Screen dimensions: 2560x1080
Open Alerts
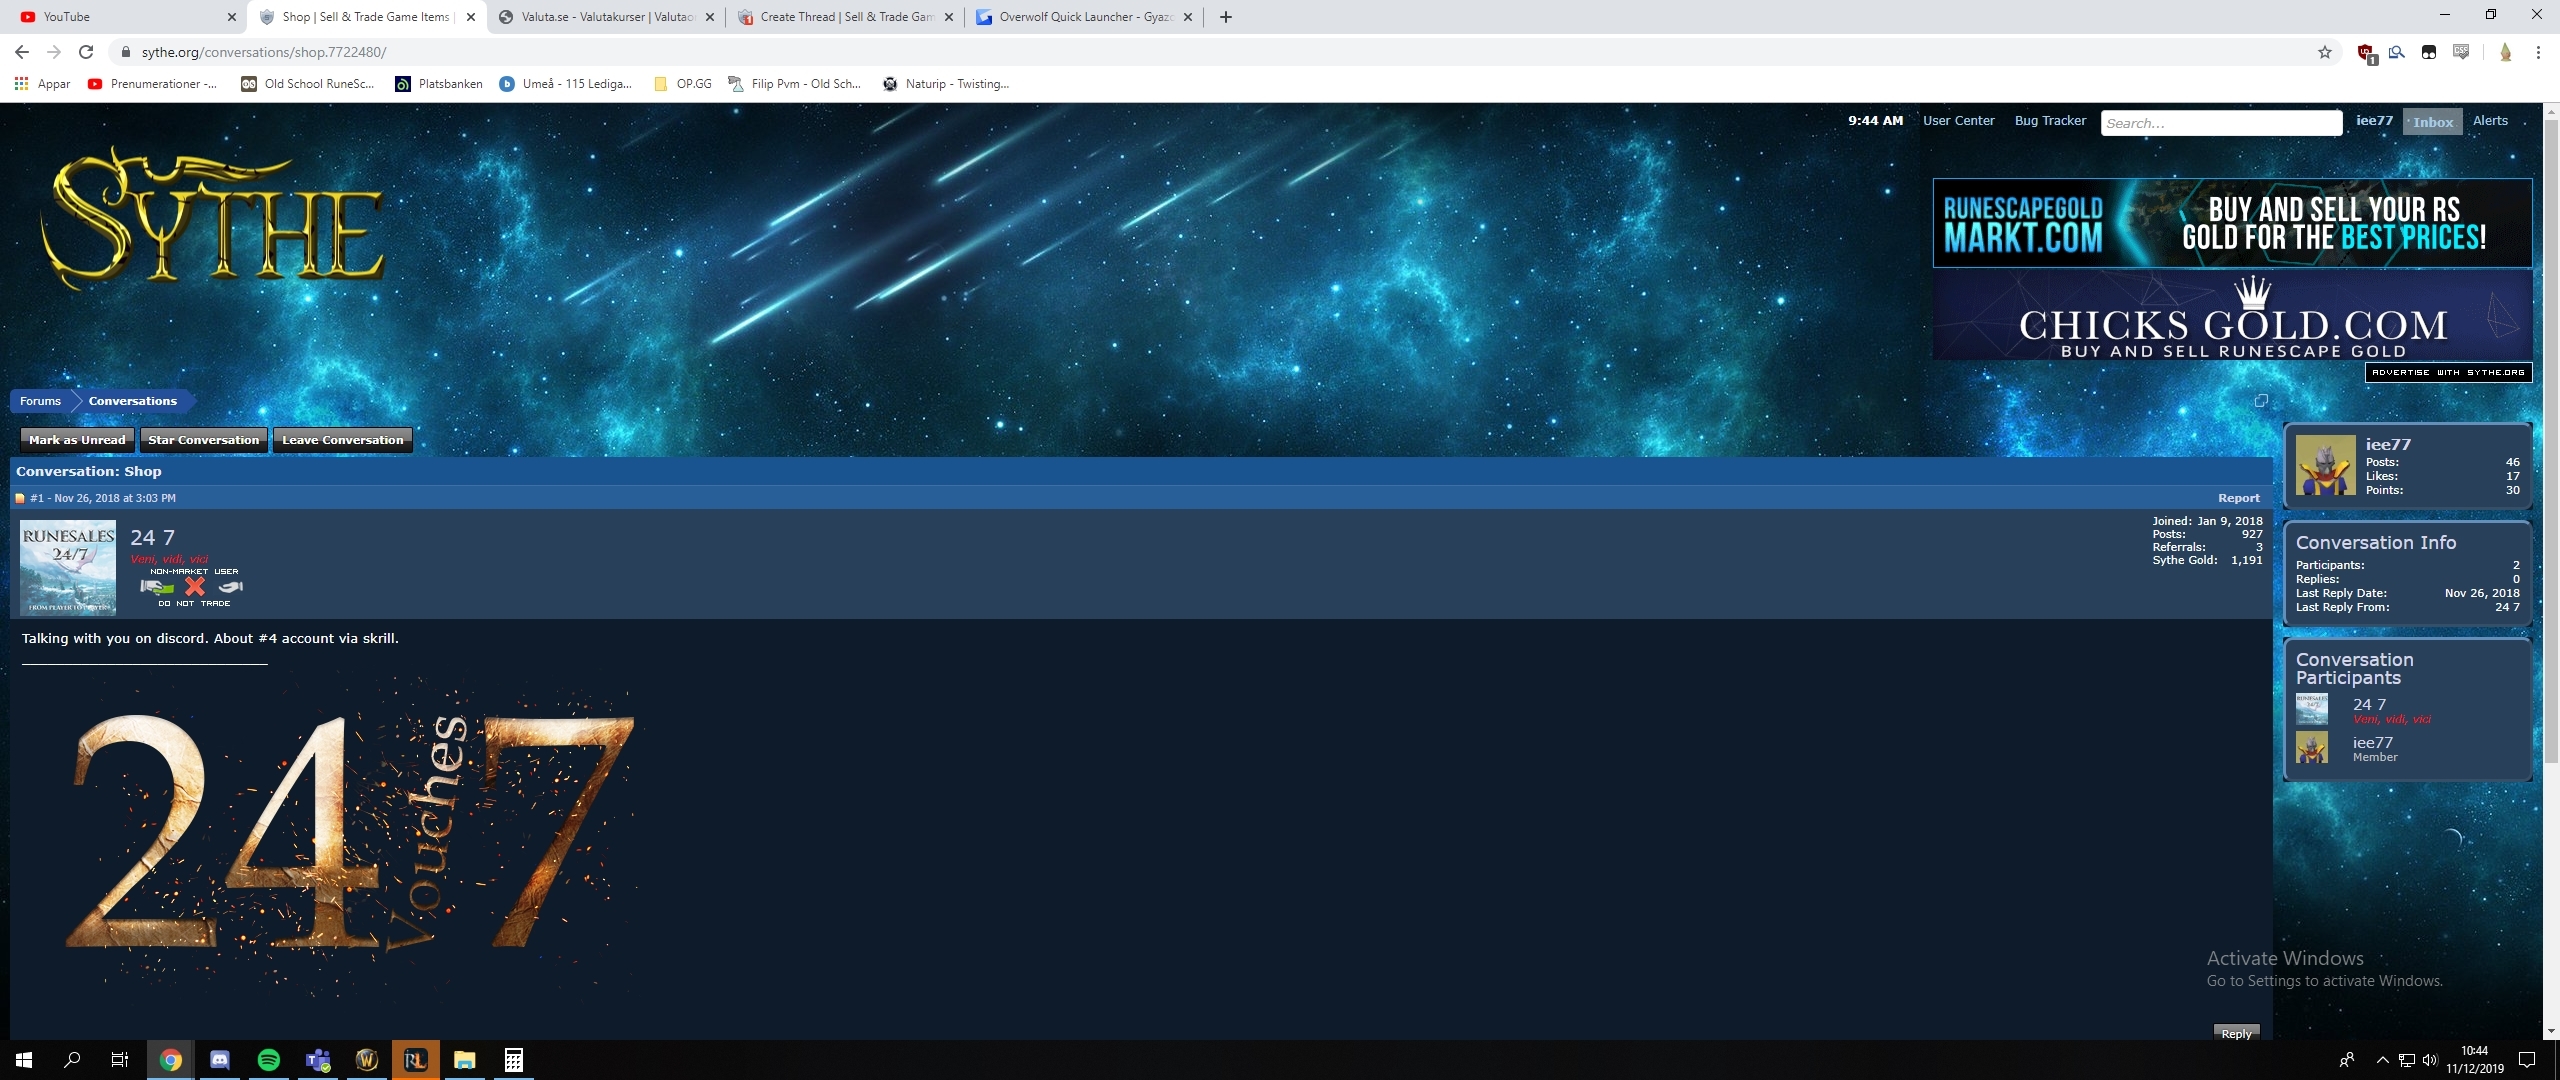pyautogui.click(x=2490, y=121)
